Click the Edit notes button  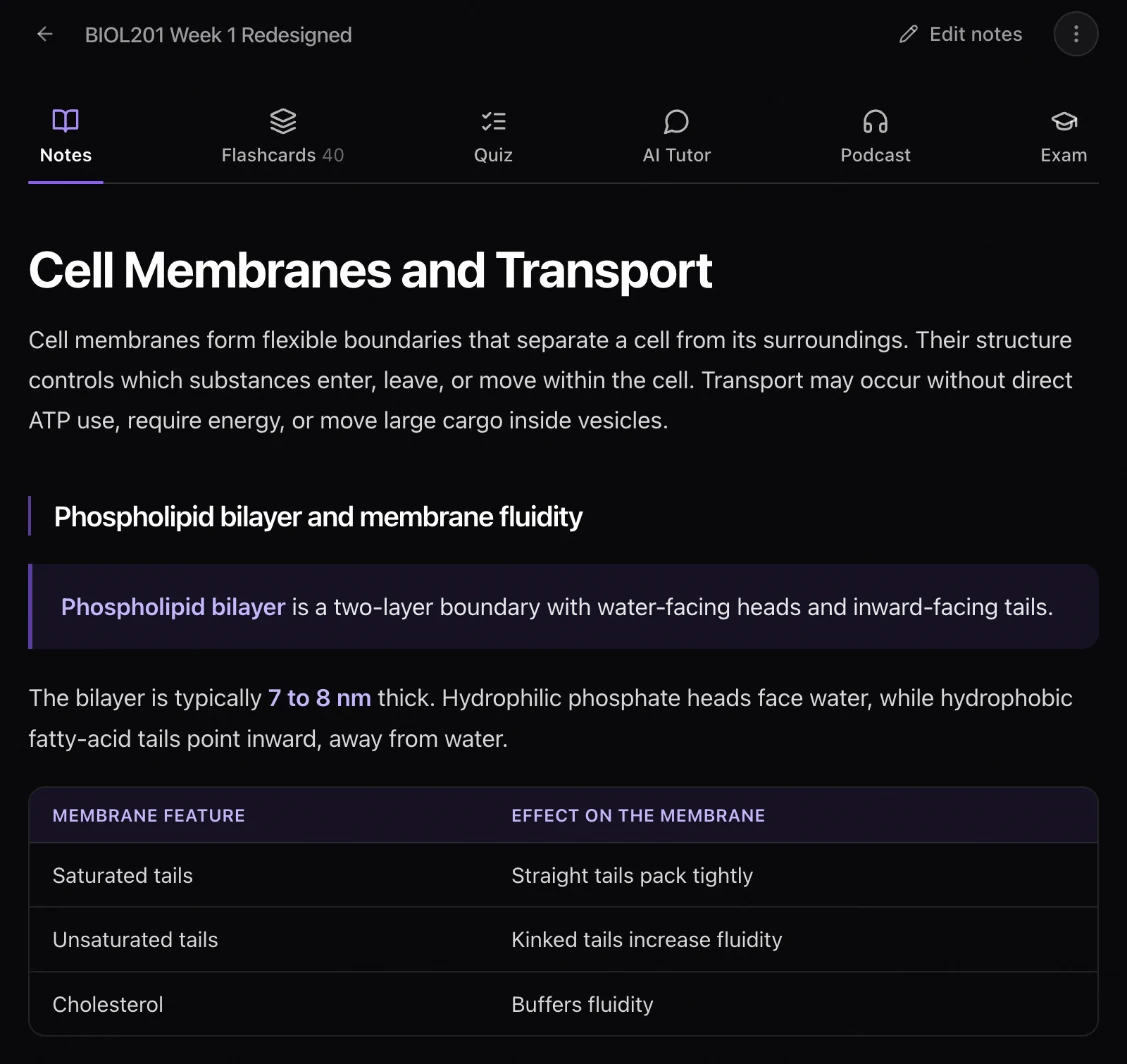[x=960, y=34]
